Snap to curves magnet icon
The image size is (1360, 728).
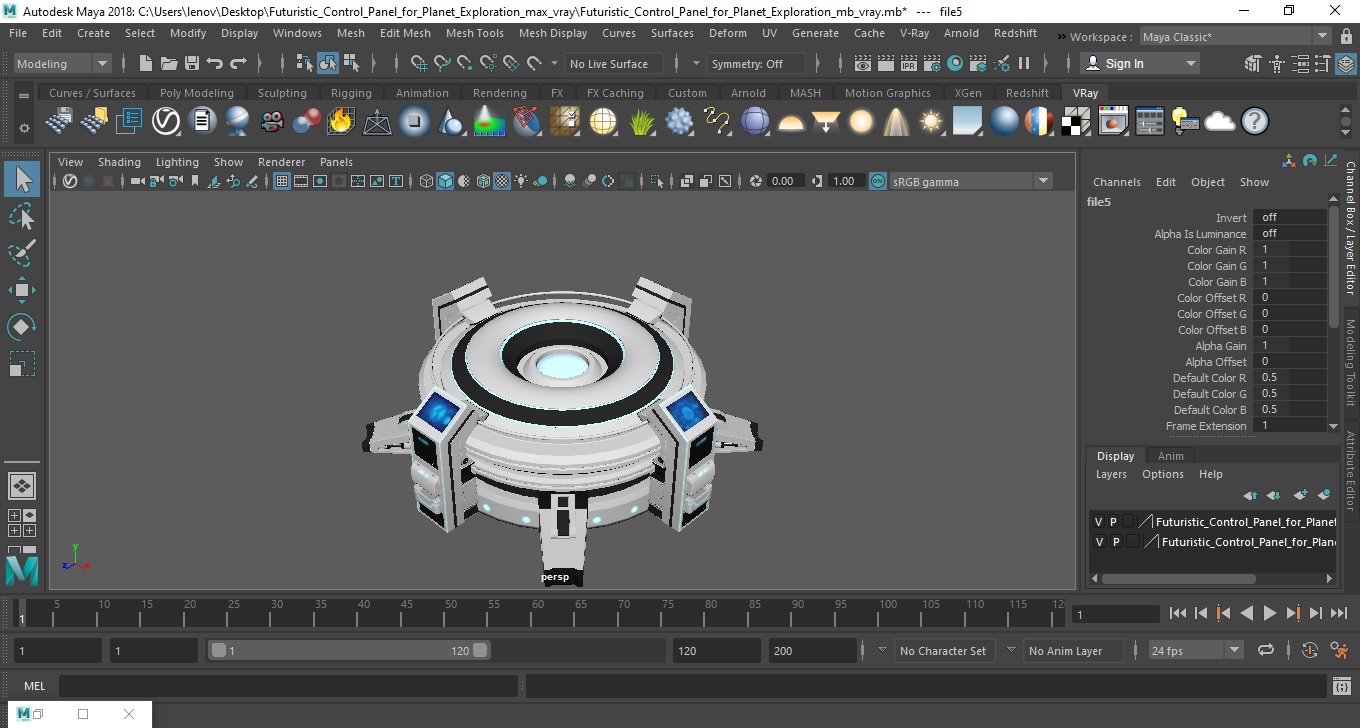[442, 63]
